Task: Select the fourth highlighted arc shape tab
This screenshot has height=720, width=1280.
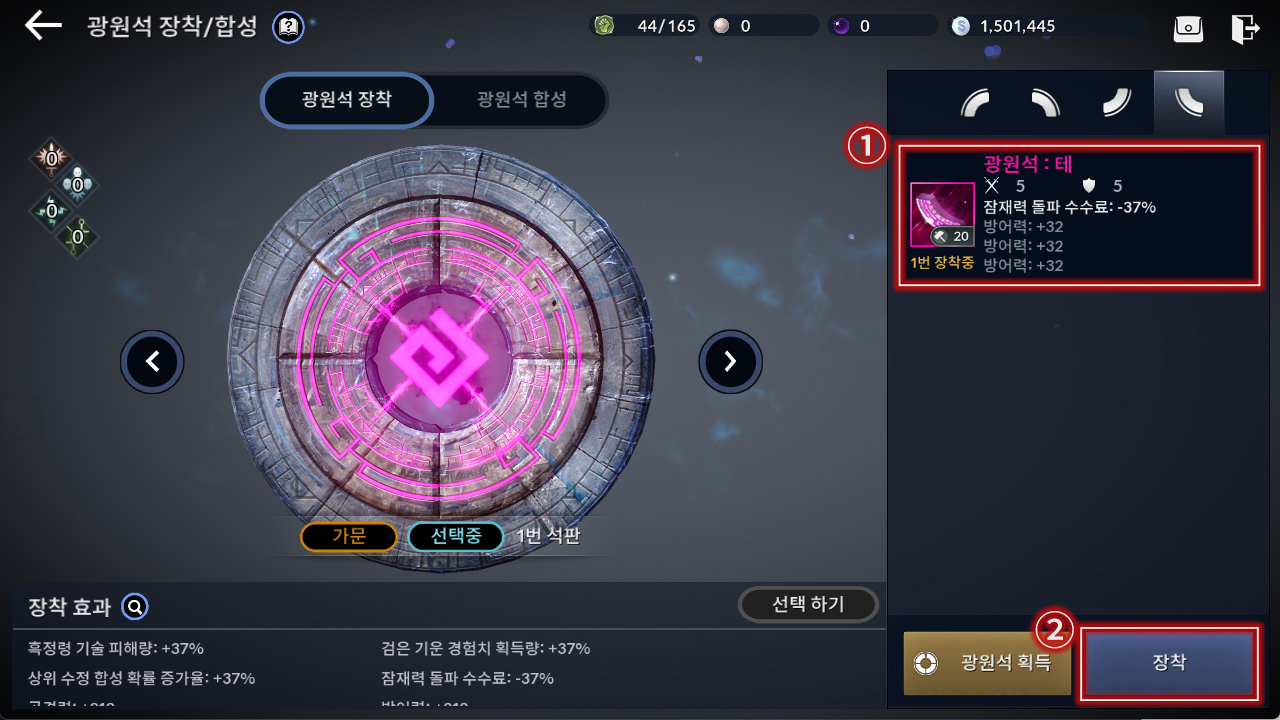Action: tap(1189, 103)
